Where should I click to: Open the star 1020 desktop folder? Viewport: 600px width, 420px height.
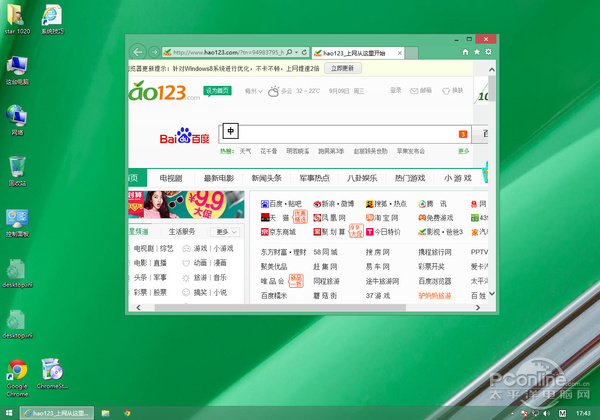pos(17,19)
